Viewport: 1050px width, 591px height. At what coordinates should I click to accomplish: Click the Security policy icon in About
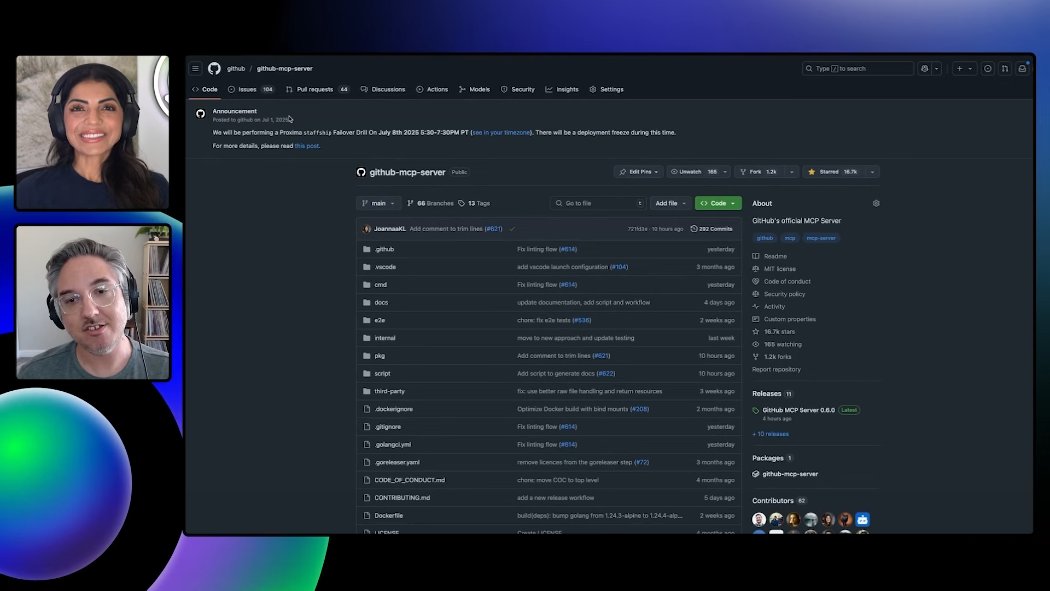756,294
